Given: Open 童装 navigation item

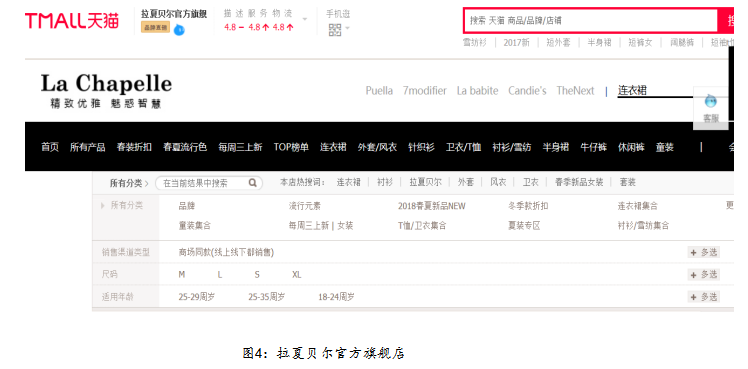Looking at the screenshot, I should [665, 147].
